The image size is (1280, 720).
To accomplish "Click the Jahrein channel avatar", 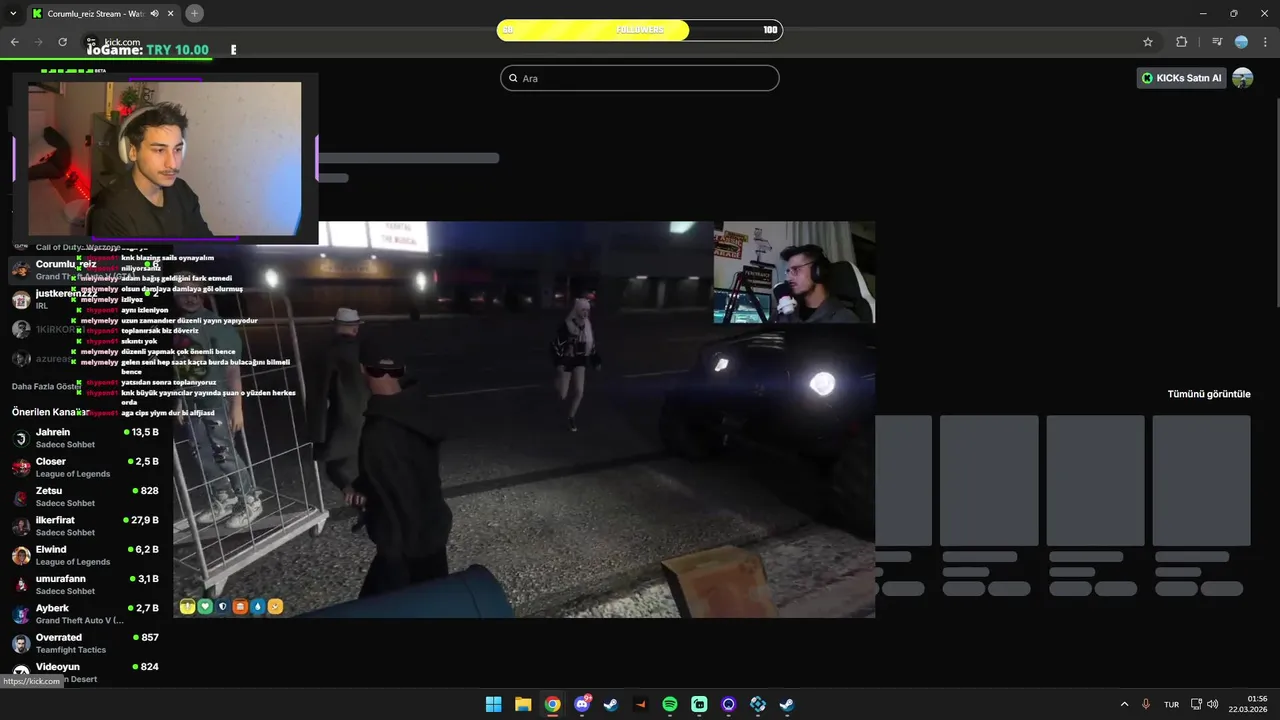I will point(21,438).
